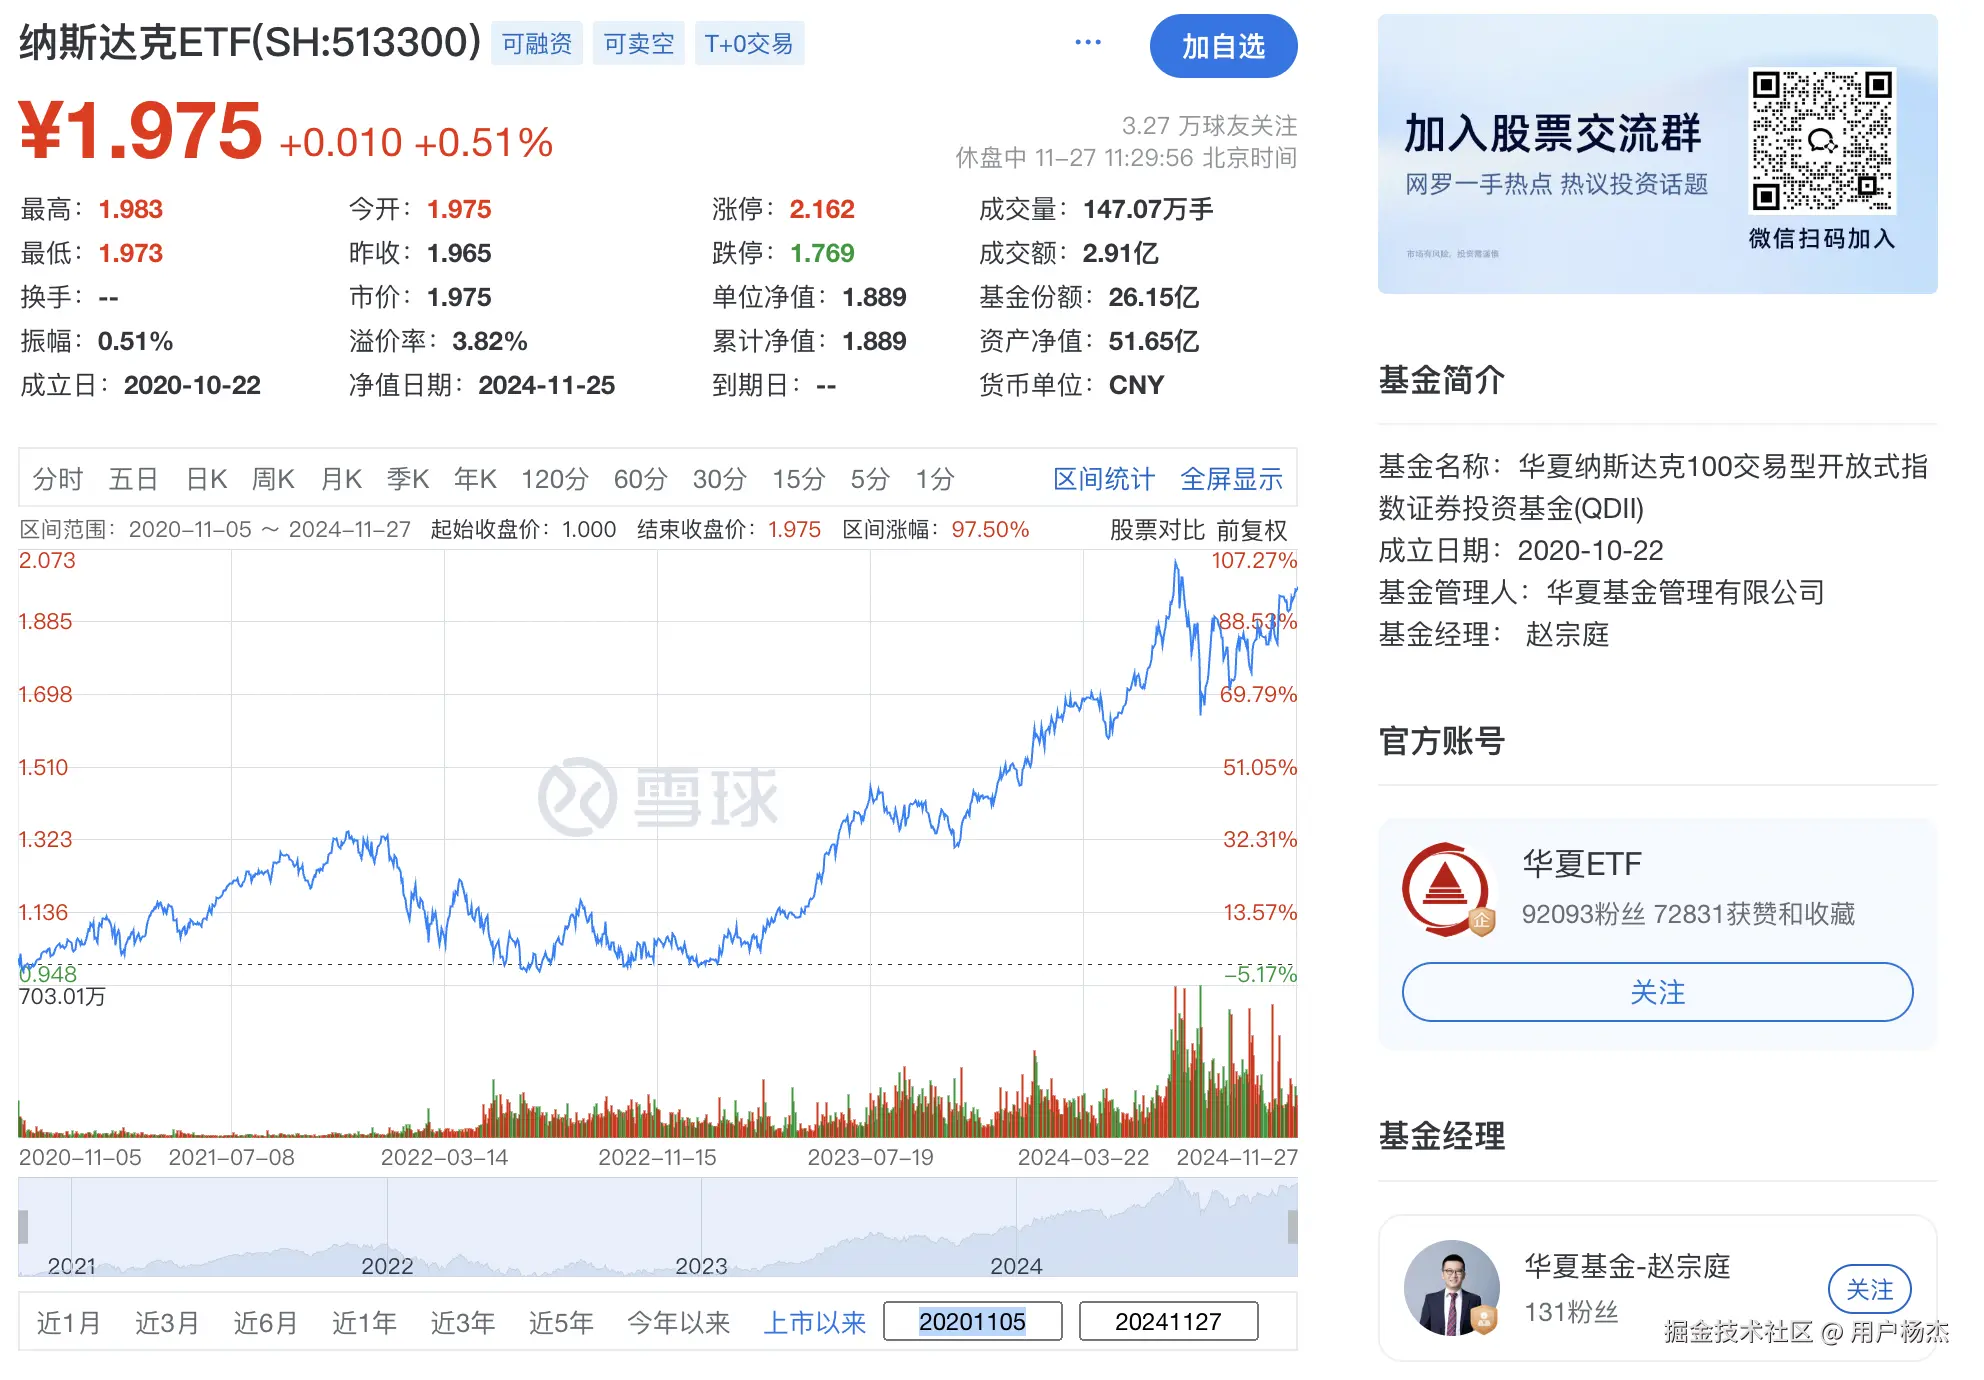1984x1380 pixels.
Task: Click the 加自选 button
Action: pyautogui.click(x=1223, y=45)
